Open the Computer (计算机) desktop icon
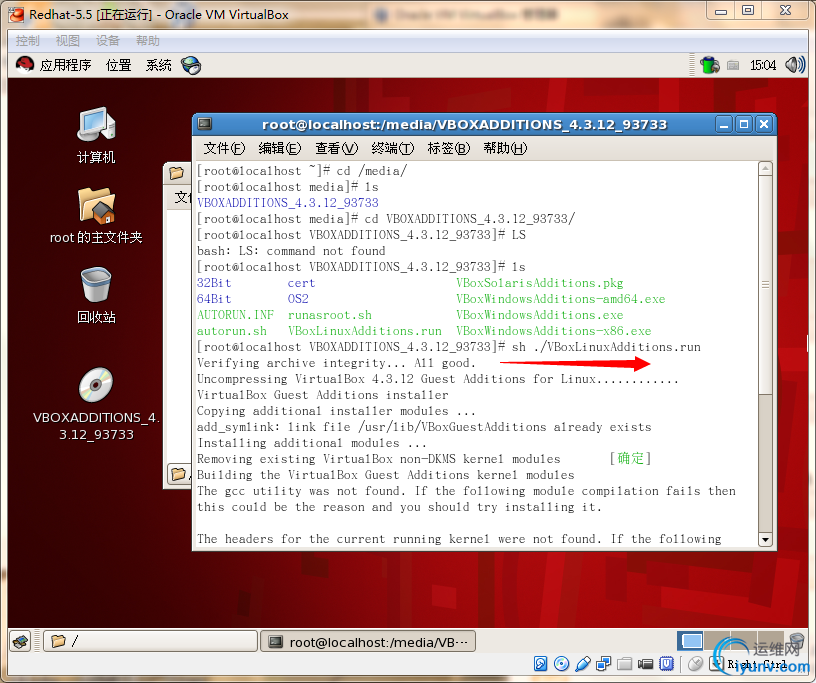This screenshot has width=816, height=683. 96,125
